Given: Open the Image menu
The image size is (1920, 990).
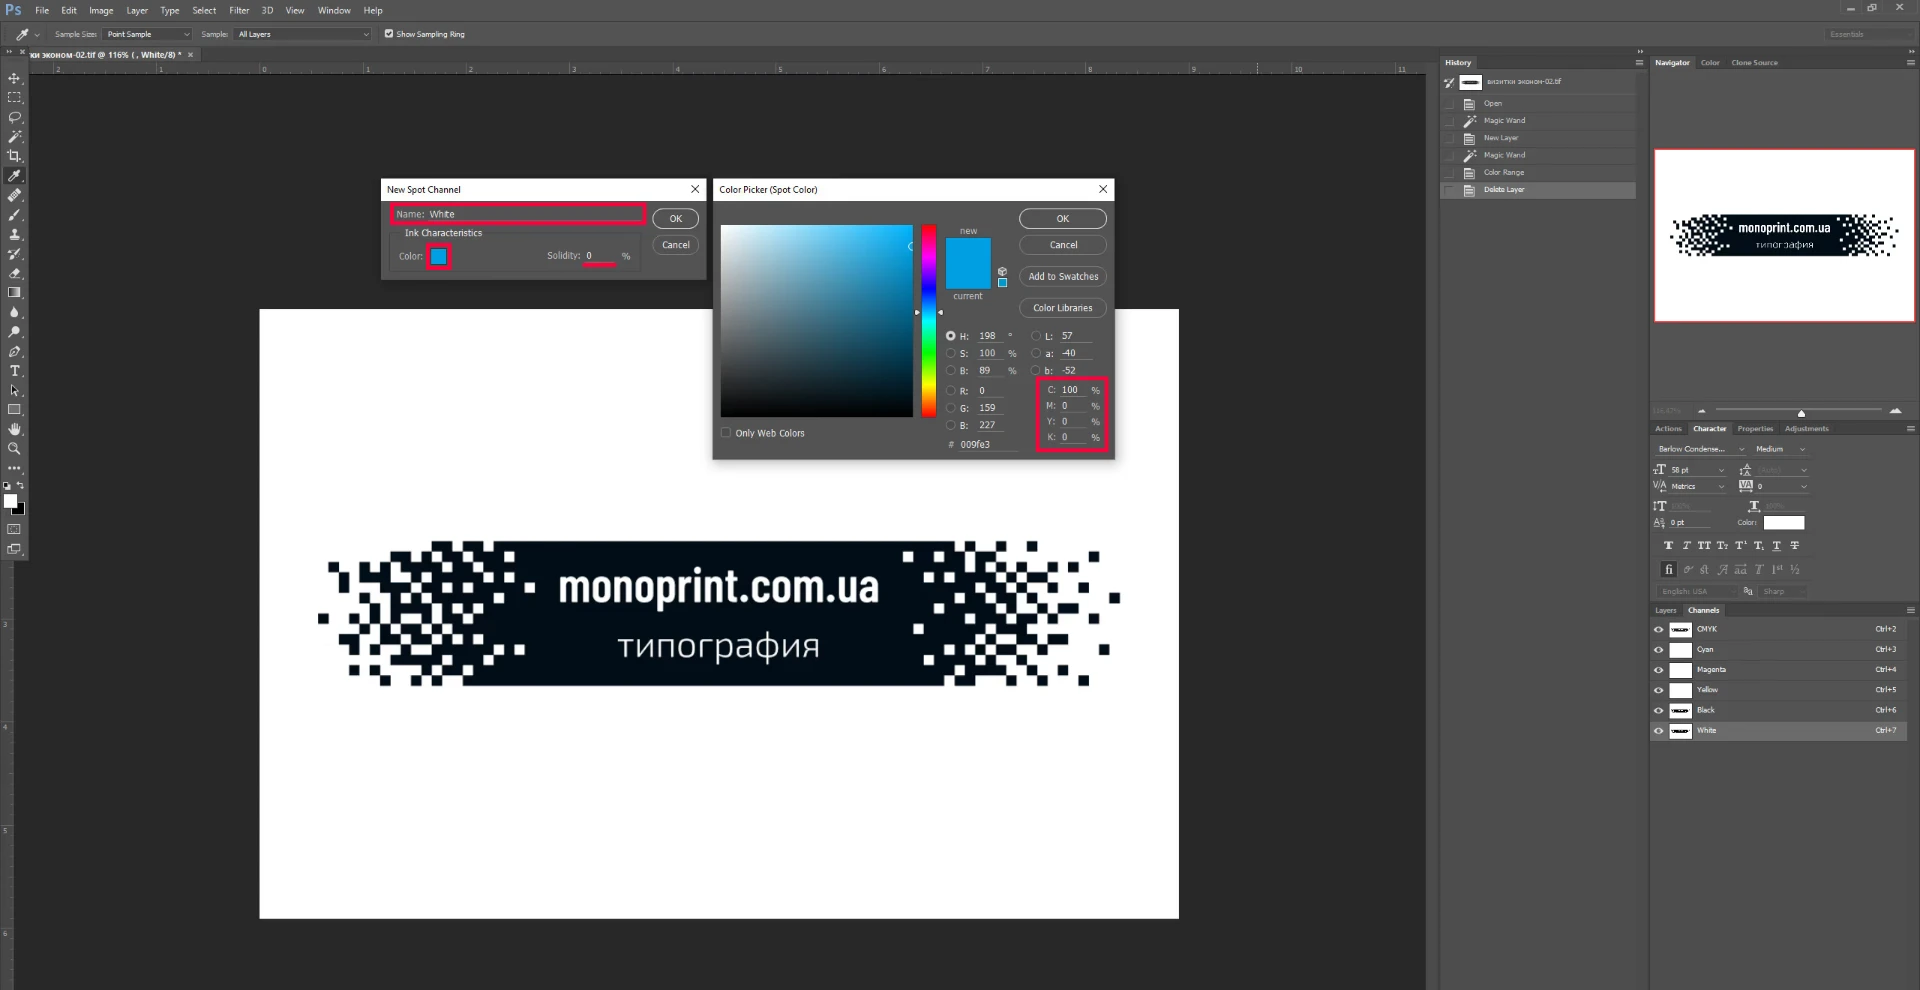Looking at the screenshot, I should 101,10.
